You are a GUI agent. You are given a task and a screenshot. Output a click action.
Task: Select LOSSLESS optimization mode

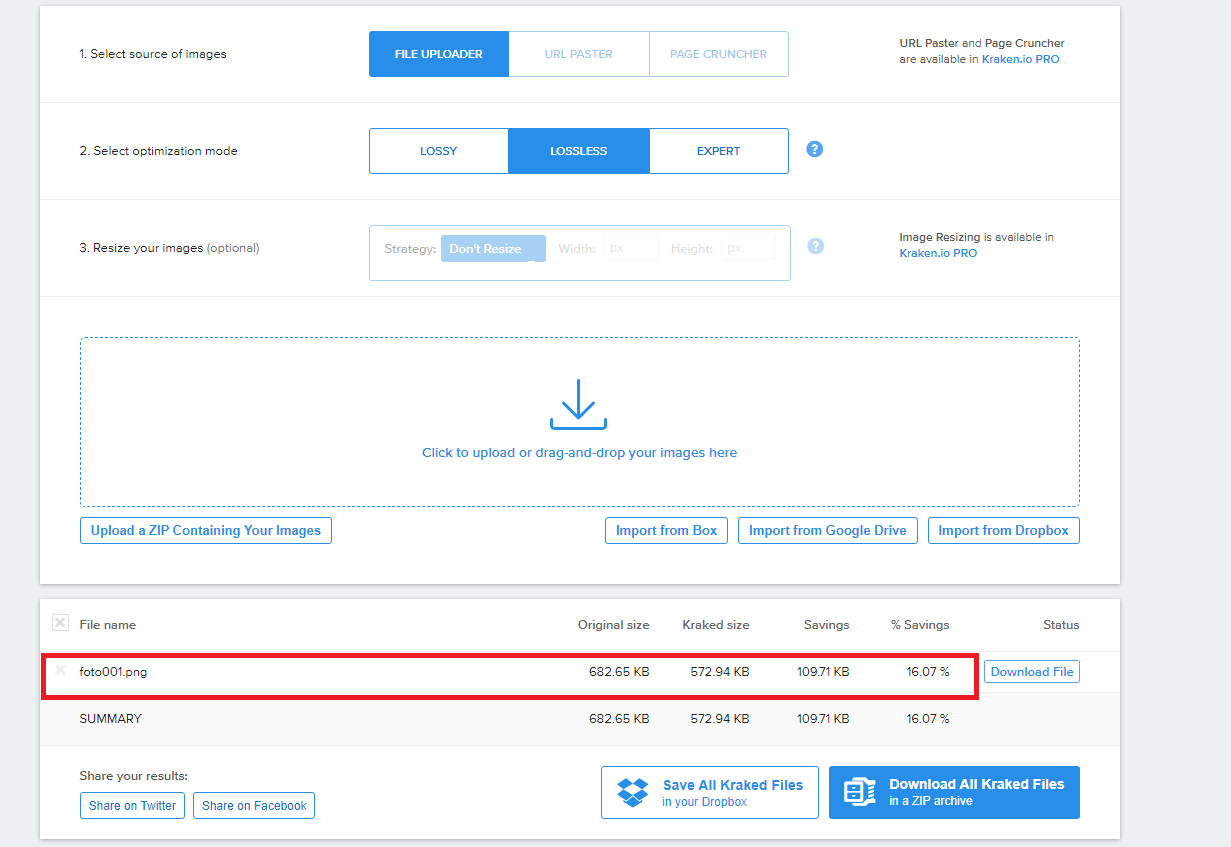[578, 151]
